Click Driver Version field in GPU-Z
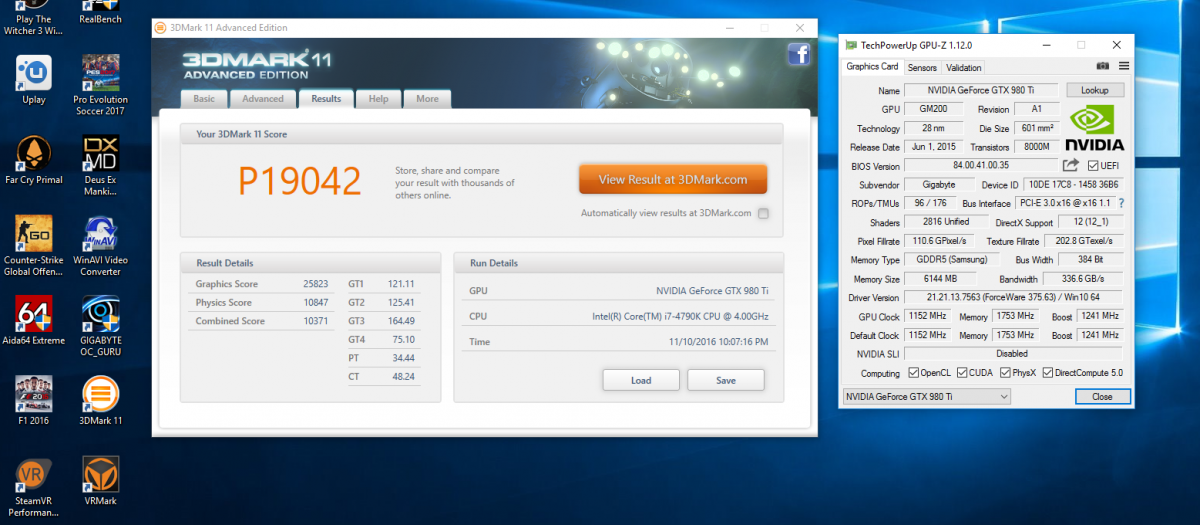This screenshot has height=525, width=1200. (1013, 297)
